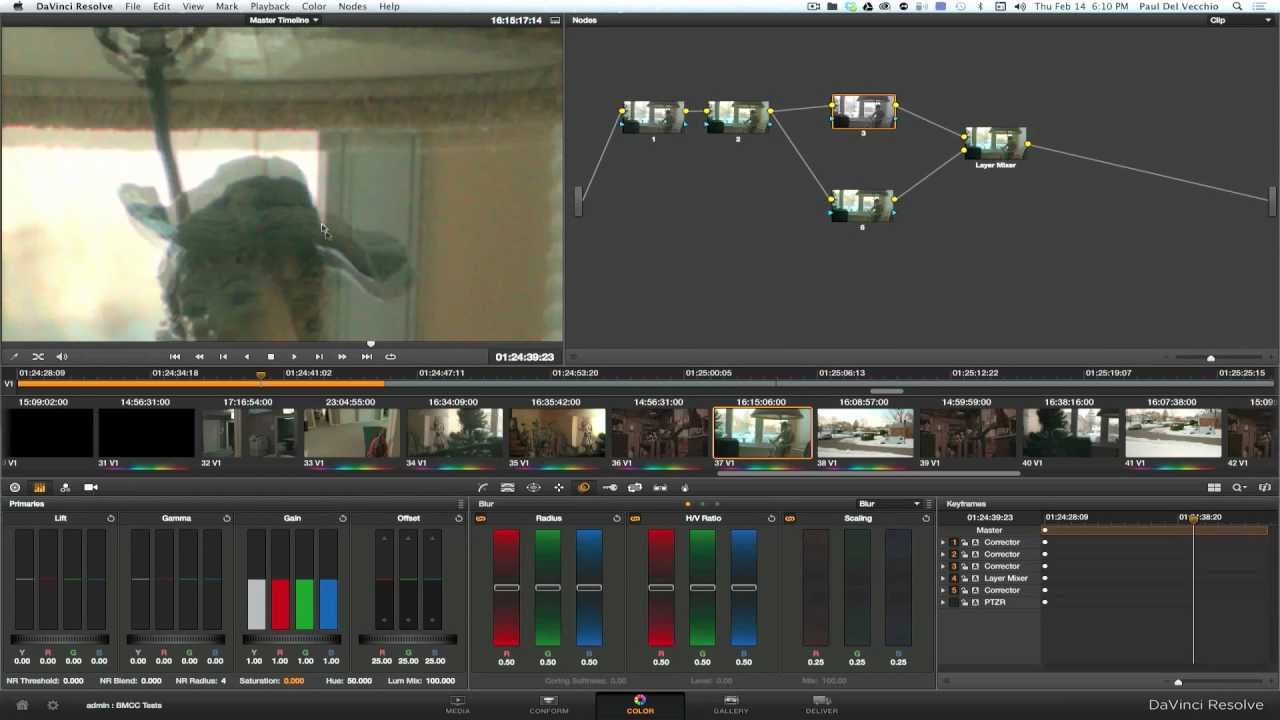
Task: Open the Blur mode dropdown
Action: tap(889, 504)
